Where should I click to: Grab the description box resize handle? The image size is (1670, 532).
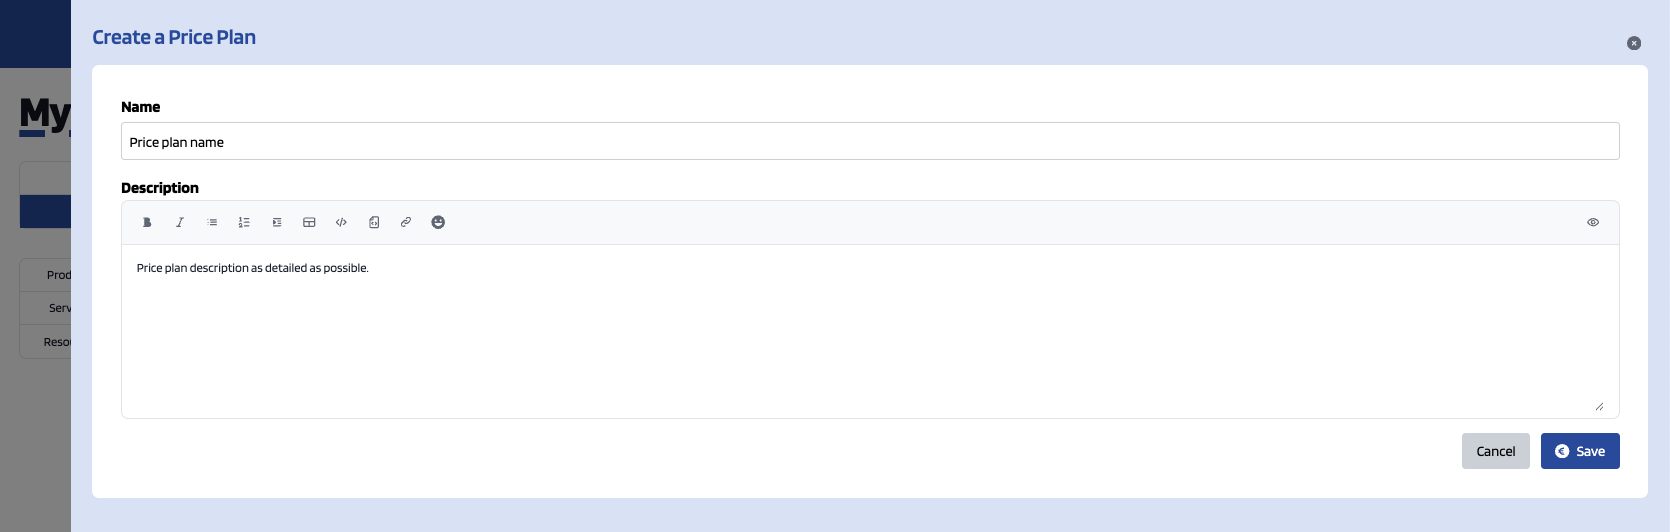[x=1599, y=406]
